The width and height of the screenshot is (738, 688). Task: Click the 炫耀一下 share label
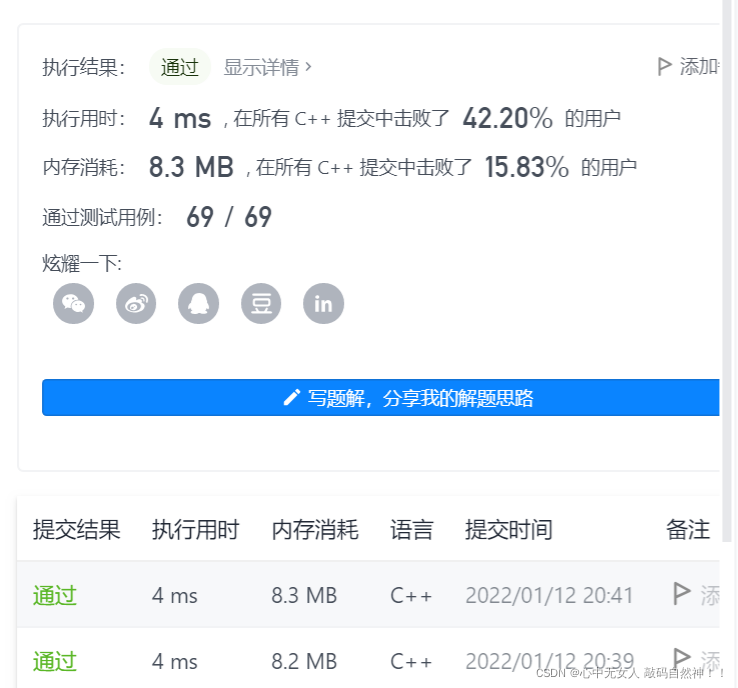(82, 264)
